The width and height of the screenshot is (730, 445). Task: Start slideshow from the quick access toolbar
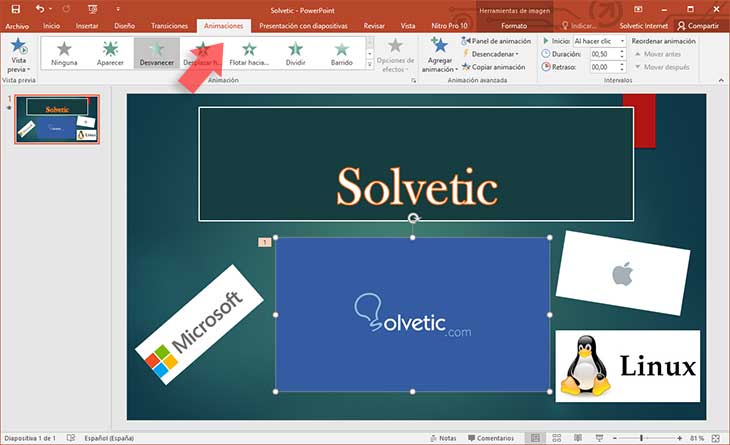[x=93, y=9]
